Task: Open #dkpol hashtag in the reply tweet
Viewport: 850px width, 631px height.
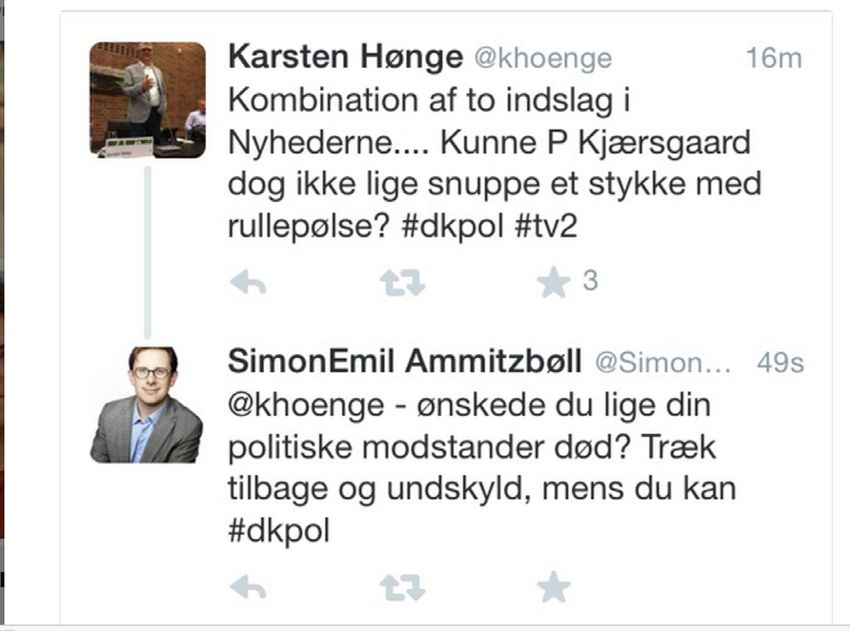Action: pyautogui.click(x=279, y=531)
